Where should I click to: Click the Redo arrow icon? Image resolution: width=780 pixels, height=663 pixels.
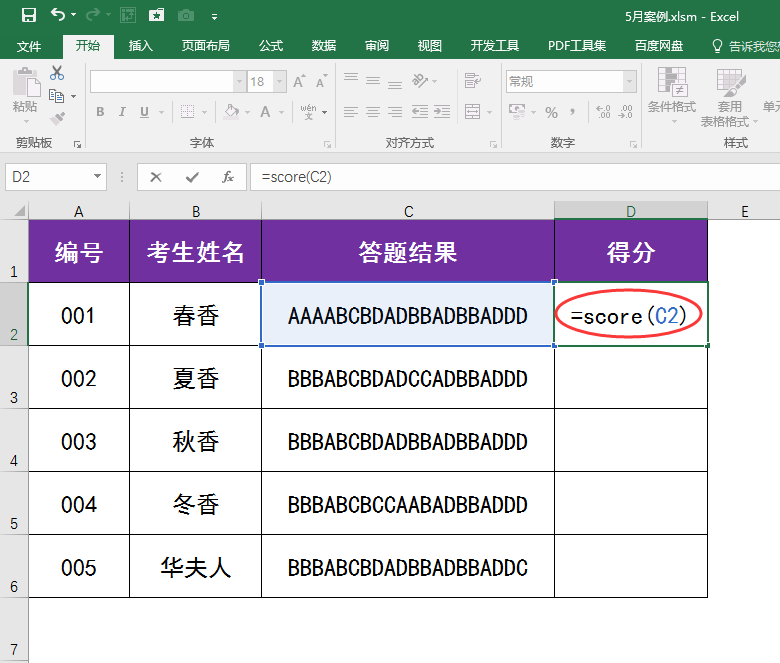coord(93,15)
